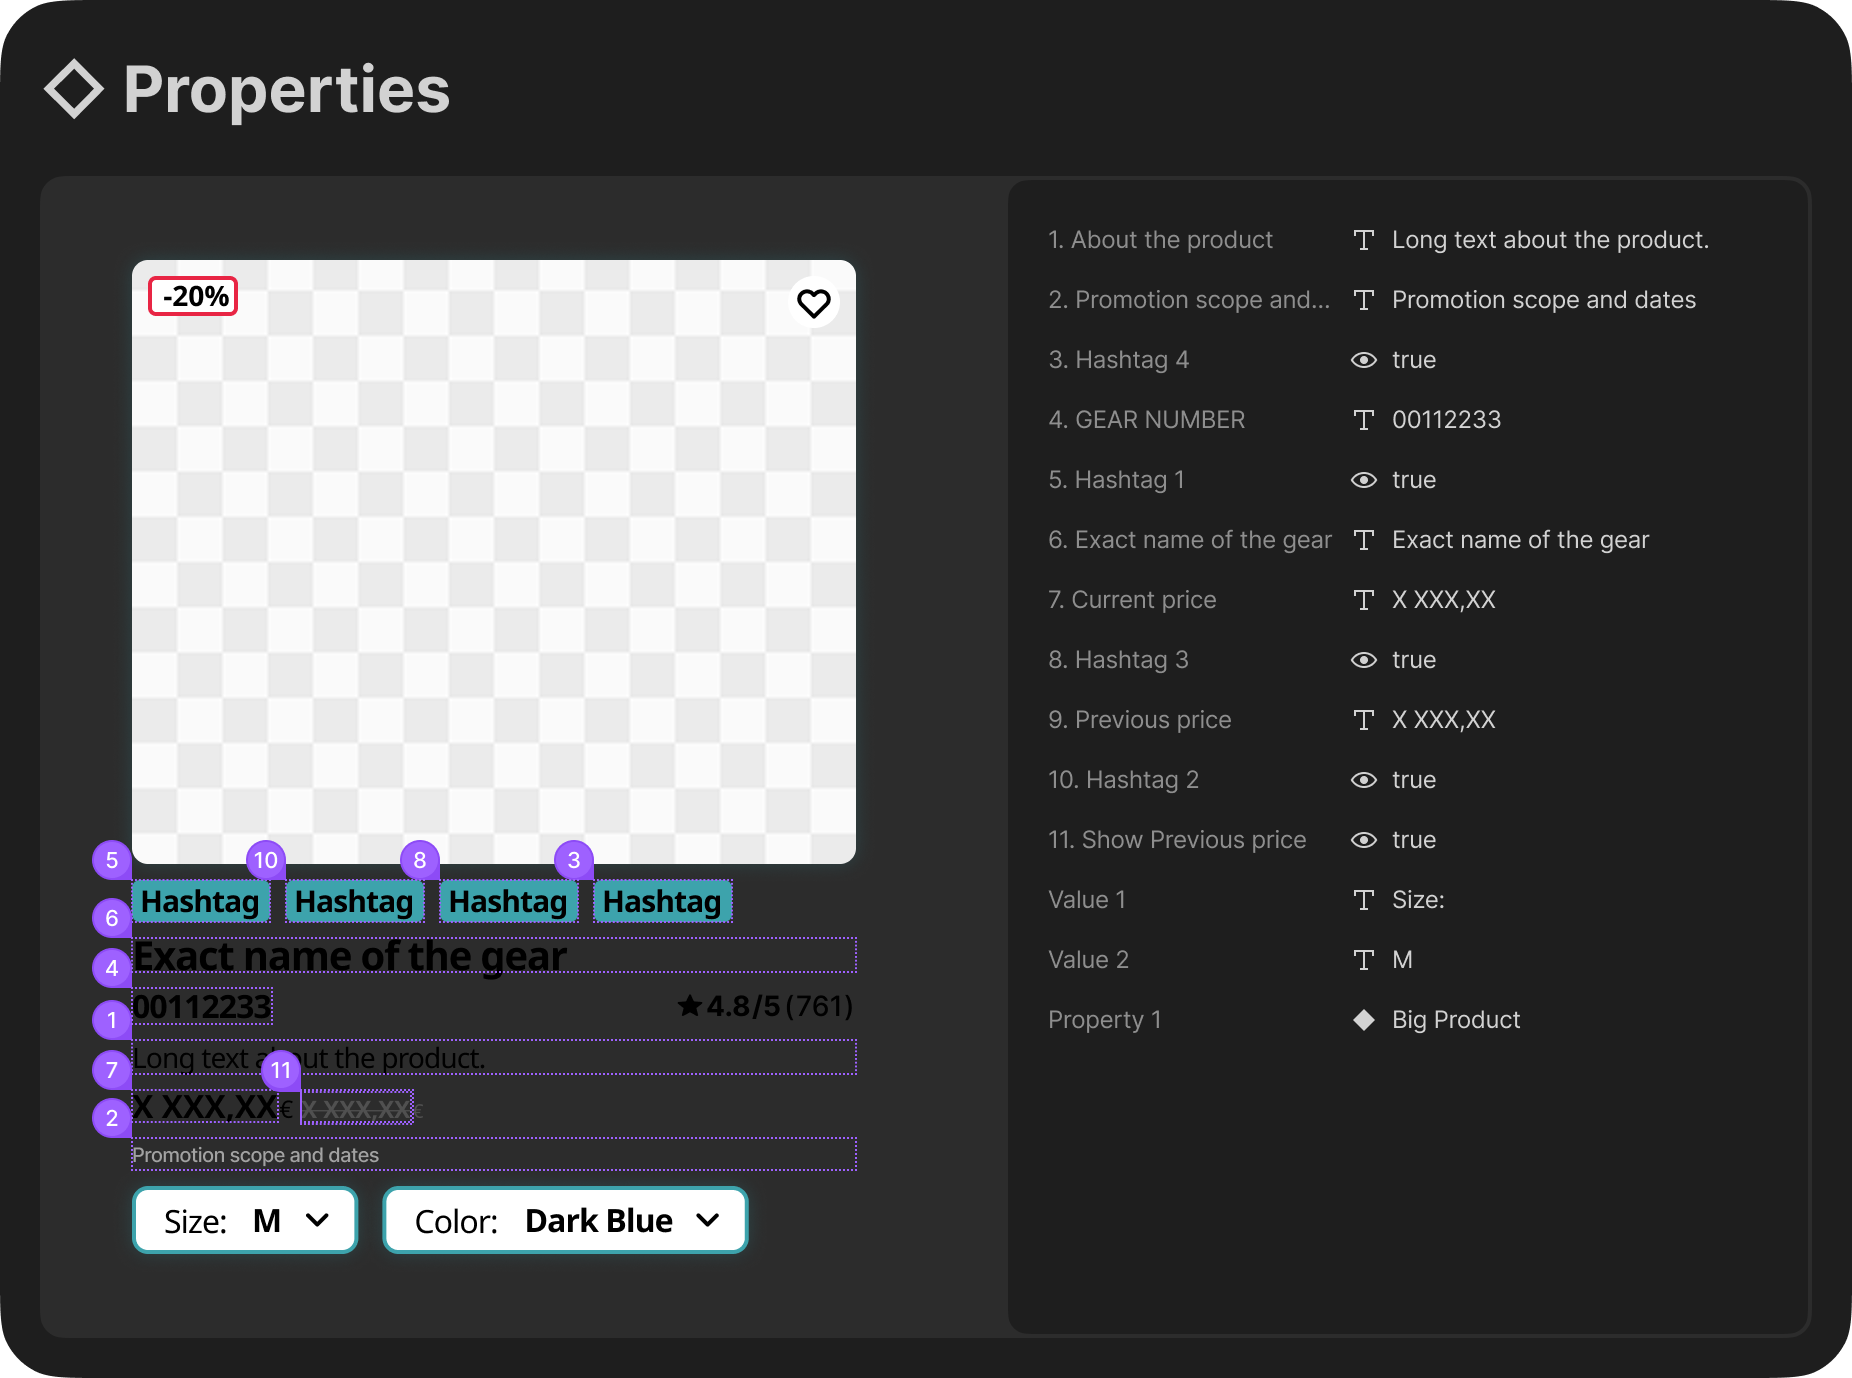1852x1378 pixels.
Task: Click the 00112233 value in properties list
Action: 1446,420
